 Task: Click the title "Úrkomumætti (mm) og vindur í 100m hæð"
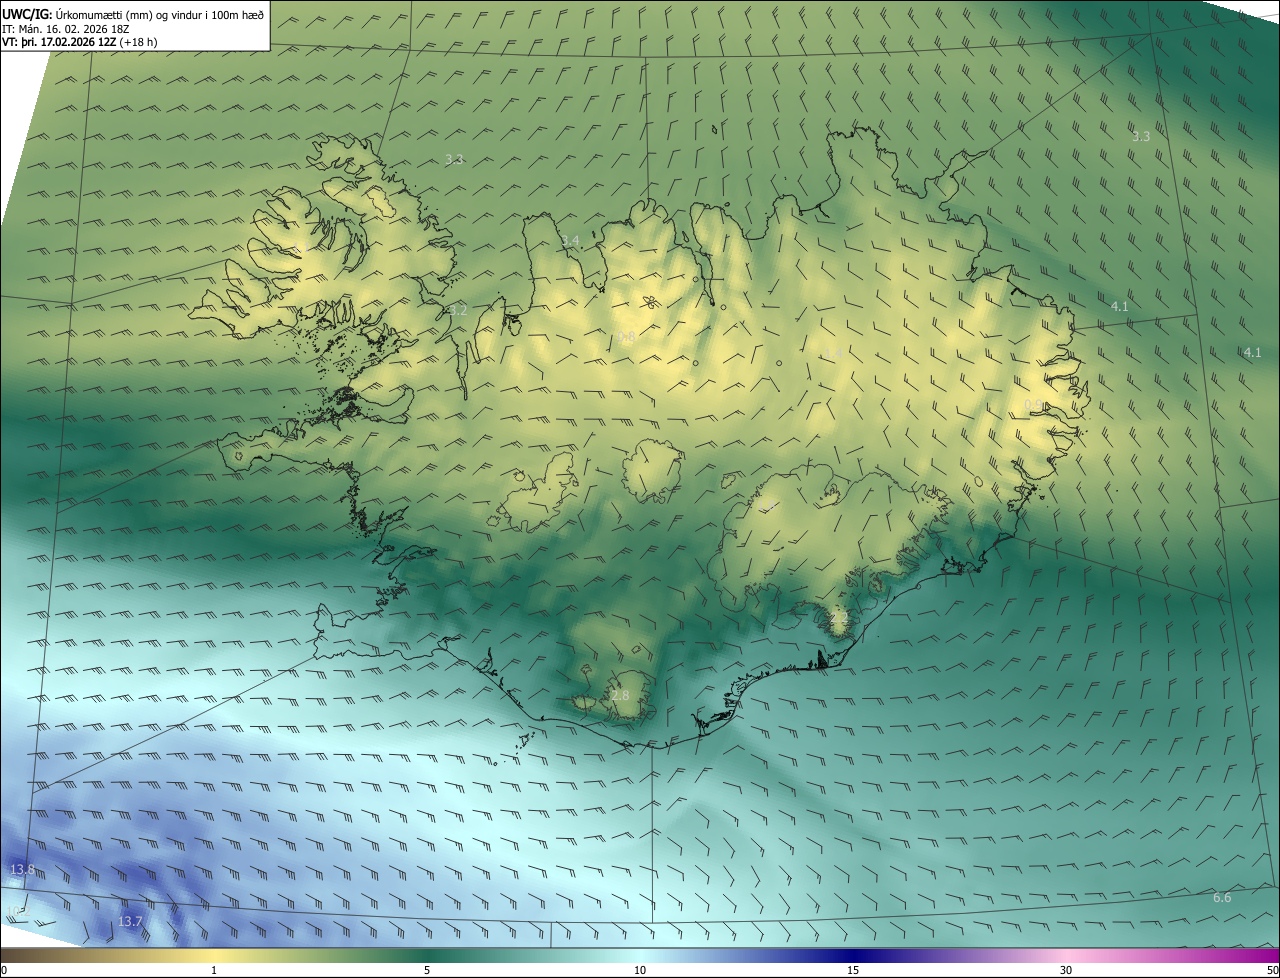pyautogui.click(x=159, y=13)
